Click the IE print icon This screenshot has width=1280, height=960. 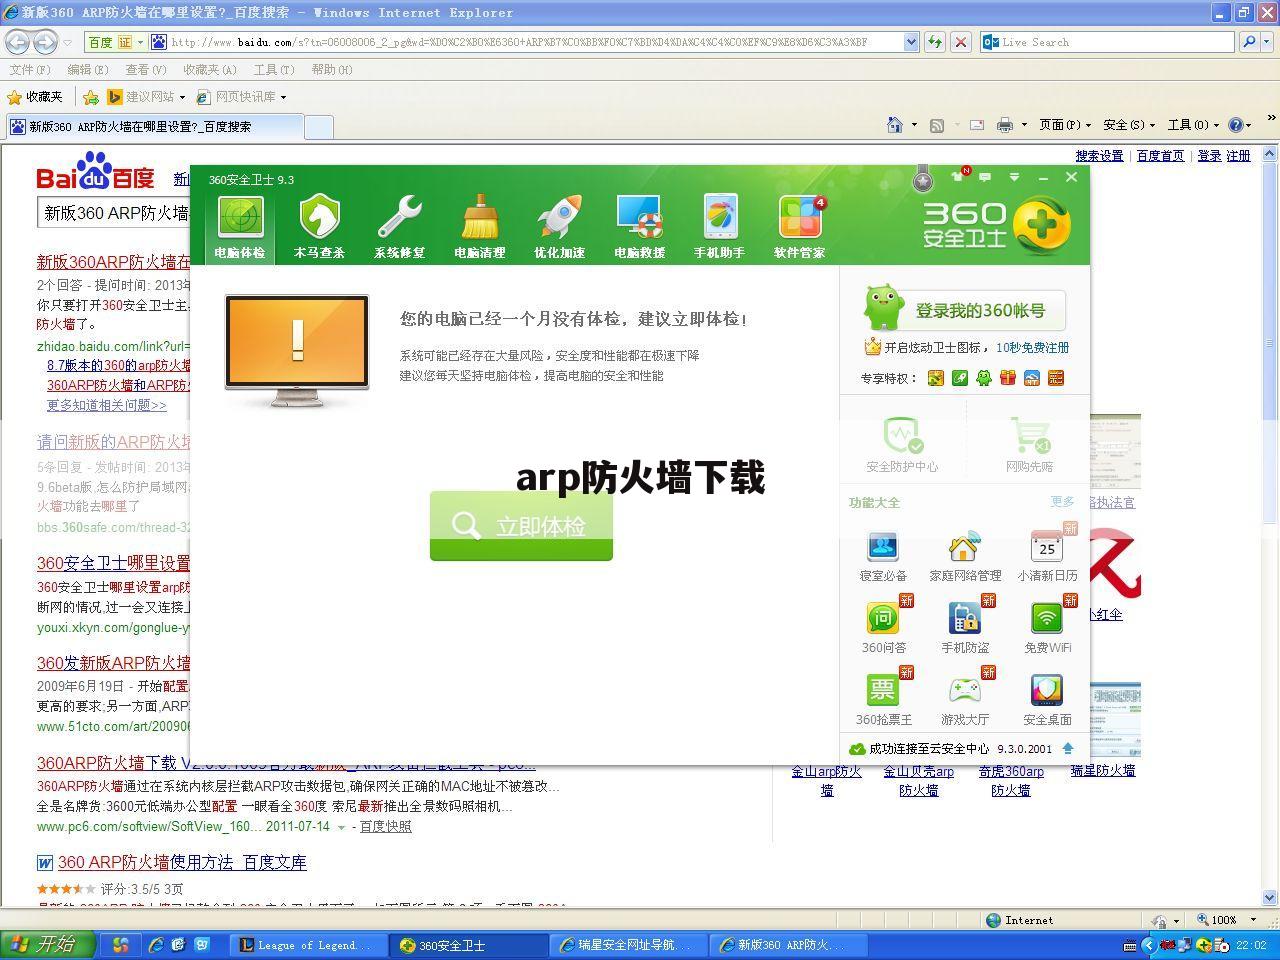tap(1005, 125)
